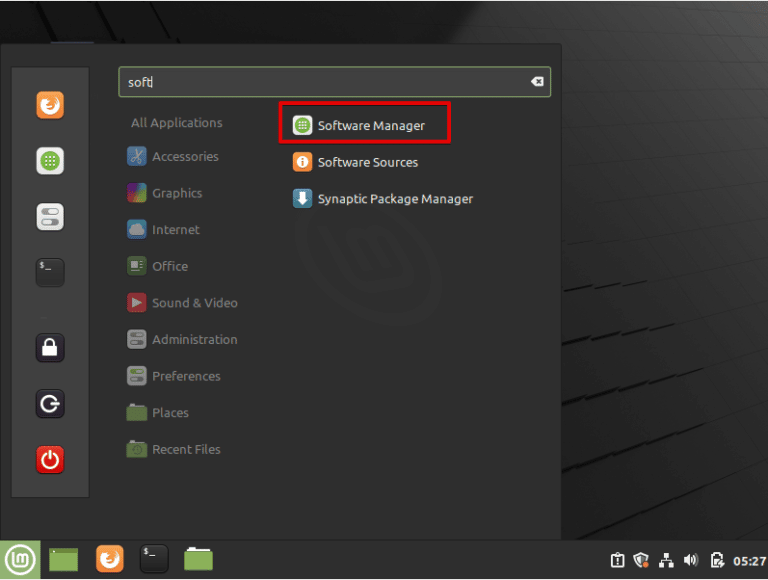Image resolution: width=768 pixels, height=580 pixels.
Task: Open Software Sources search result
Action: [x=367, y=162]
